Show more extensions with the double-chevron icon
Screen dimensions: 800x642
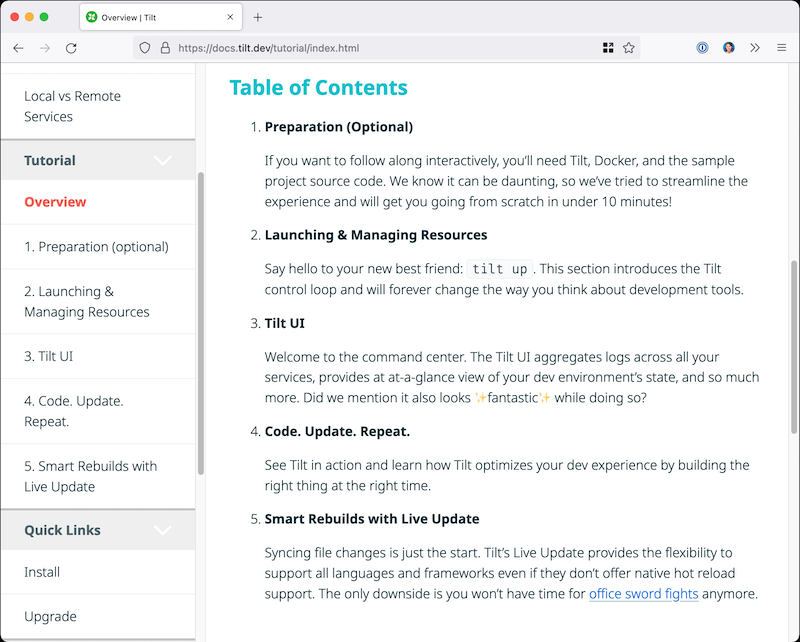click(x=755, y=48)
